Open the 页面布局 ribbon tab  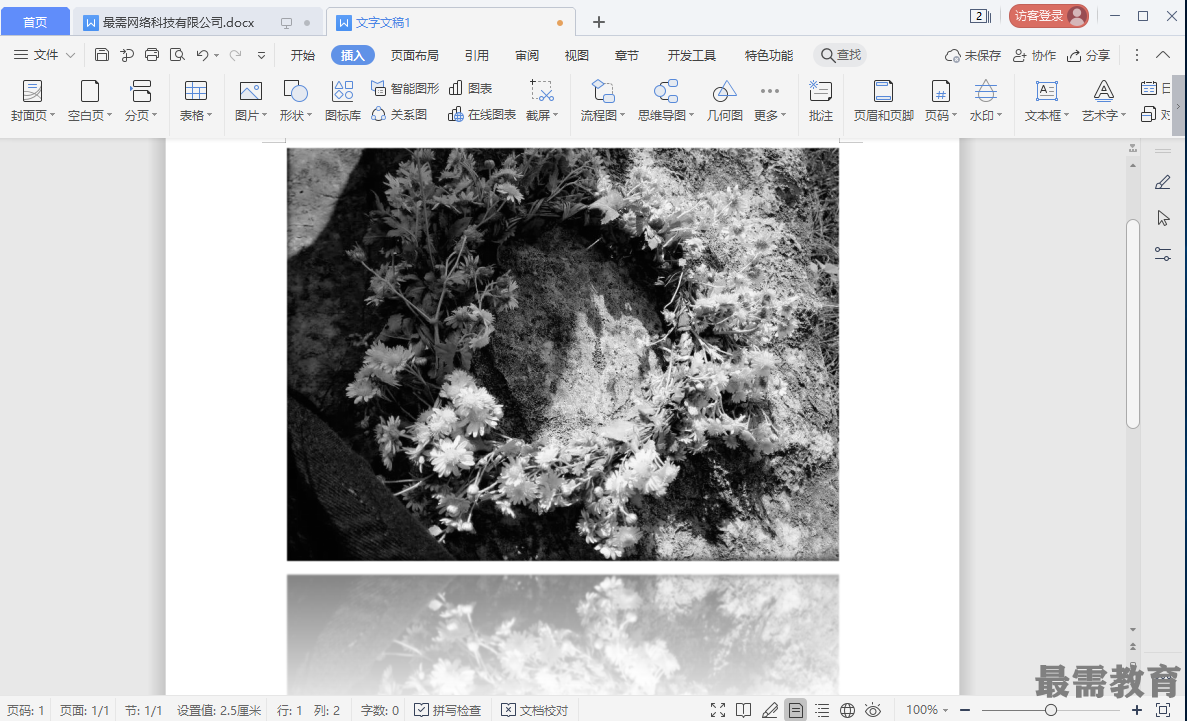(415, 55)
